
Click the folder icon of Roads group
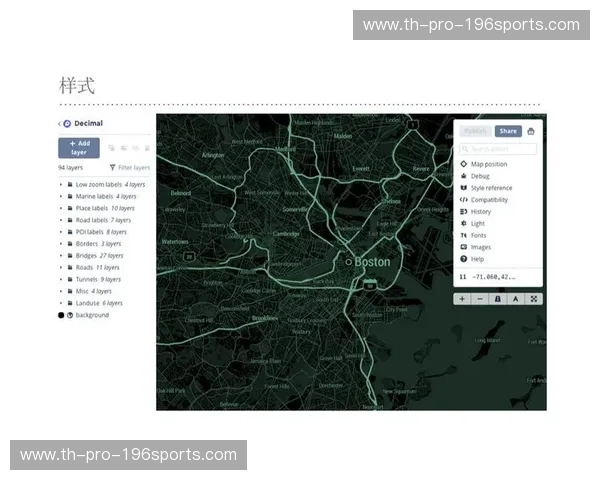pyautogui.click(x=70, y=267)
